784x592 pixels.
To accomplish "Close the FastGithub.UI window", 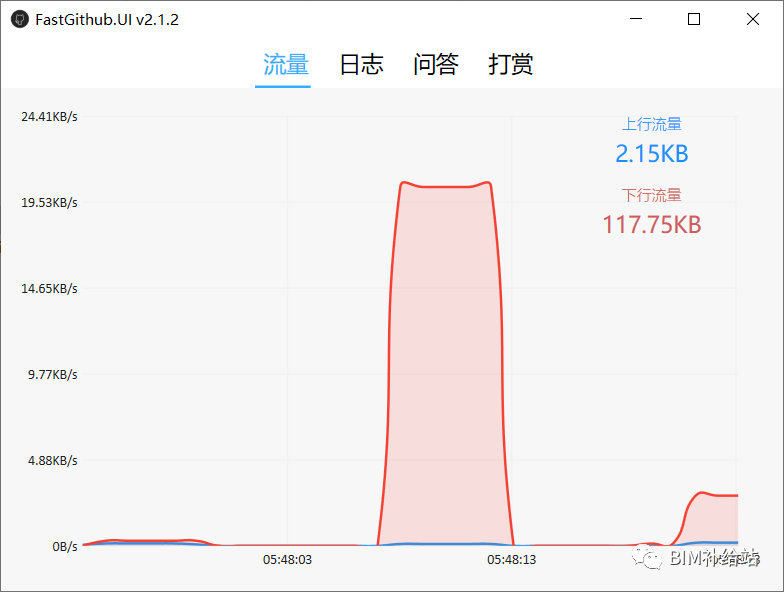I will coord(752,19).
